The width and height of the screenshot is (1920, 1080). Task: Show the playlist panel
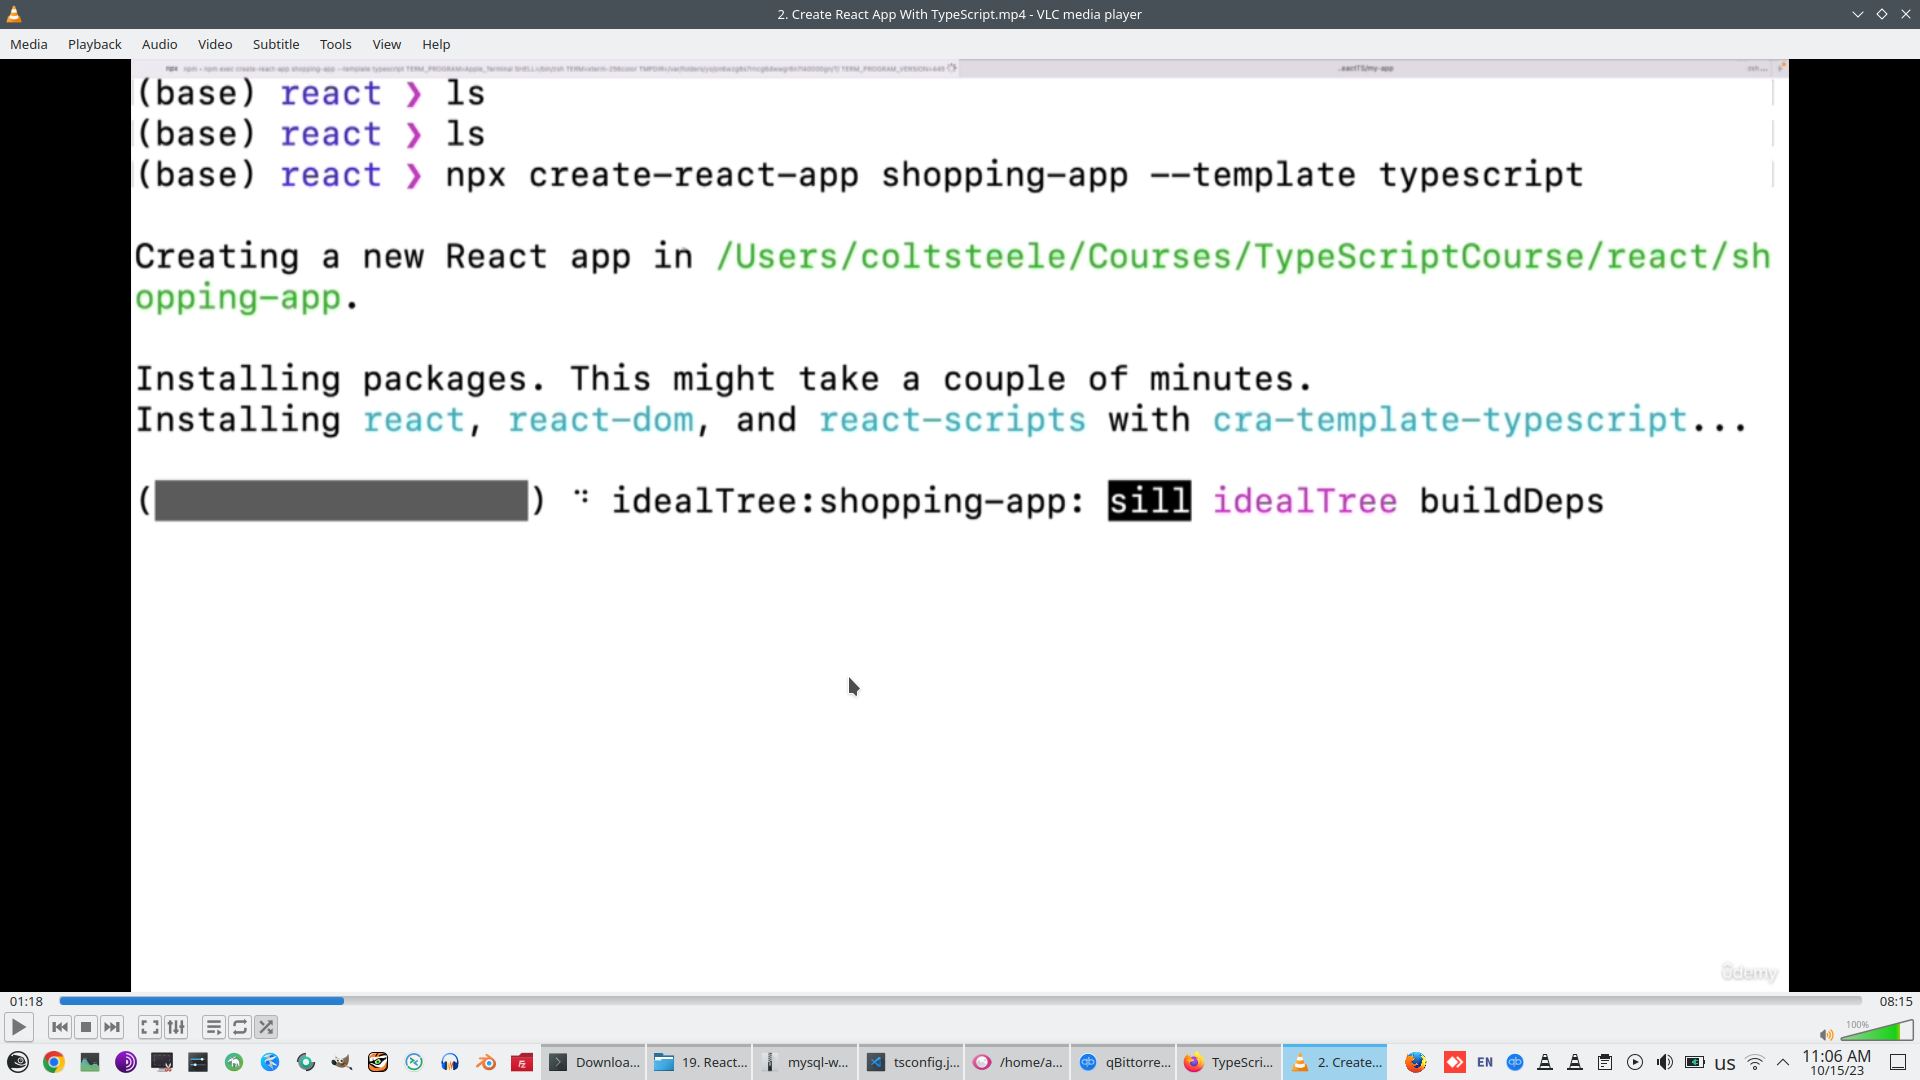(x=214, y=1027)
